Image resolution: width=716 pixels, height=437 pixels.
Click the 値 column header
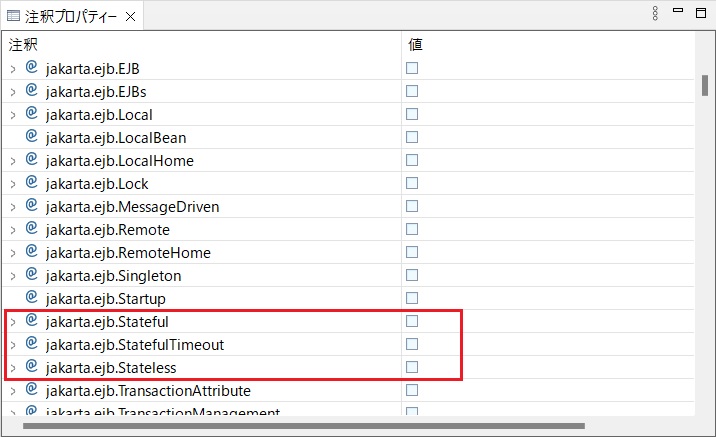pyautogui.click(x=416, y=45)
